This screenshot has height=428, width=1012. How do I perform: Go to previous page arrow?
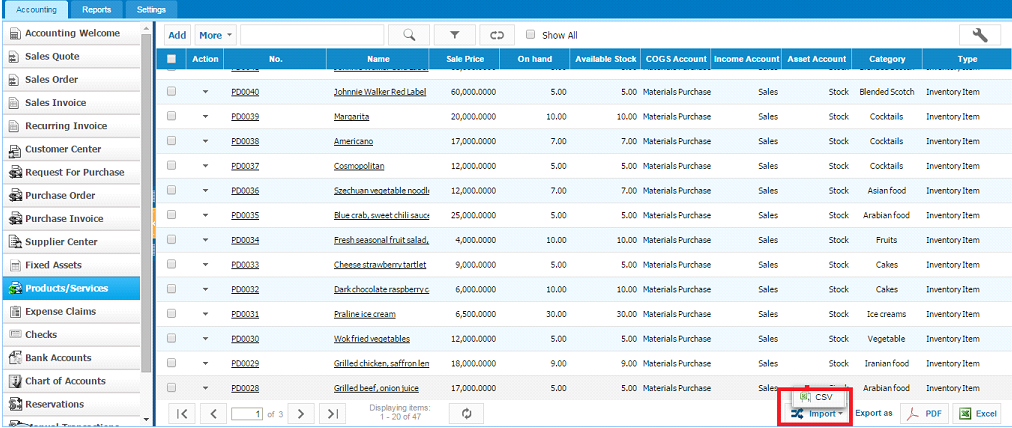214,413
